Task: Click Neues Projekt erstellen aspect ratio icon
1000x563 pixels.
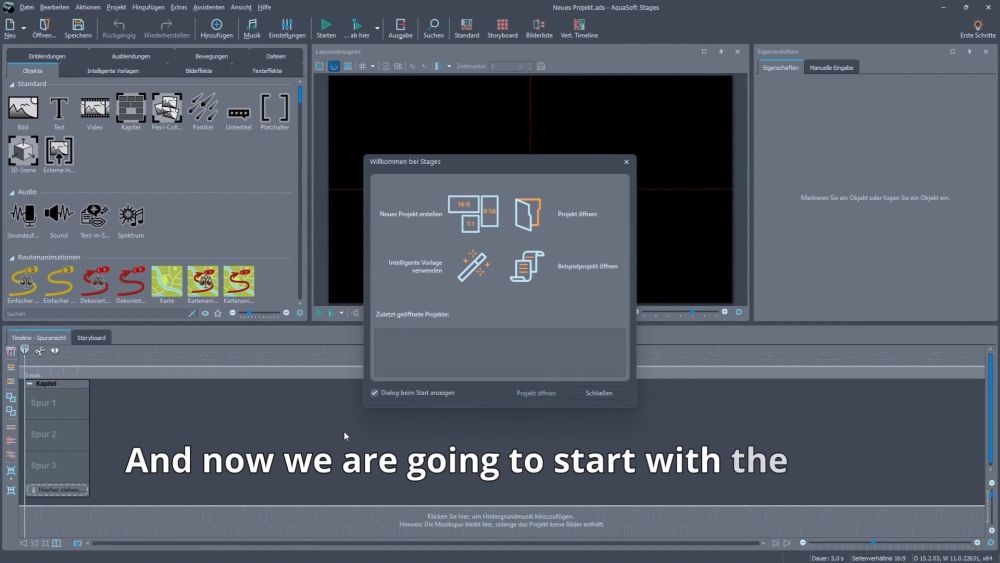Action: point(473,214)
